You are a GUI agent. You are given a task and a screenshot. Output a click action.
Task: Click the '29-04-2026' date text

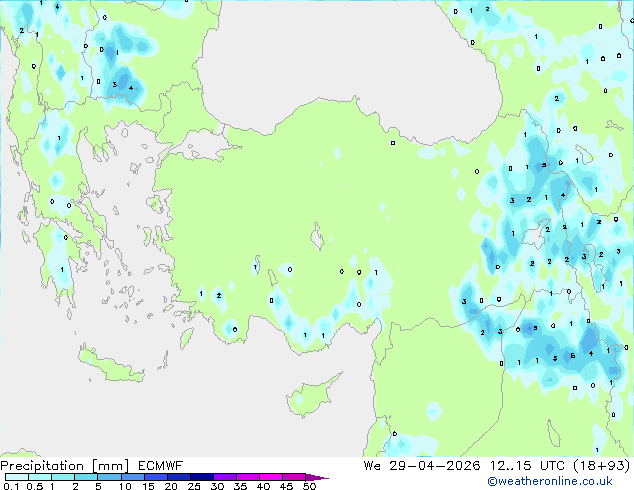pos(435,466)
